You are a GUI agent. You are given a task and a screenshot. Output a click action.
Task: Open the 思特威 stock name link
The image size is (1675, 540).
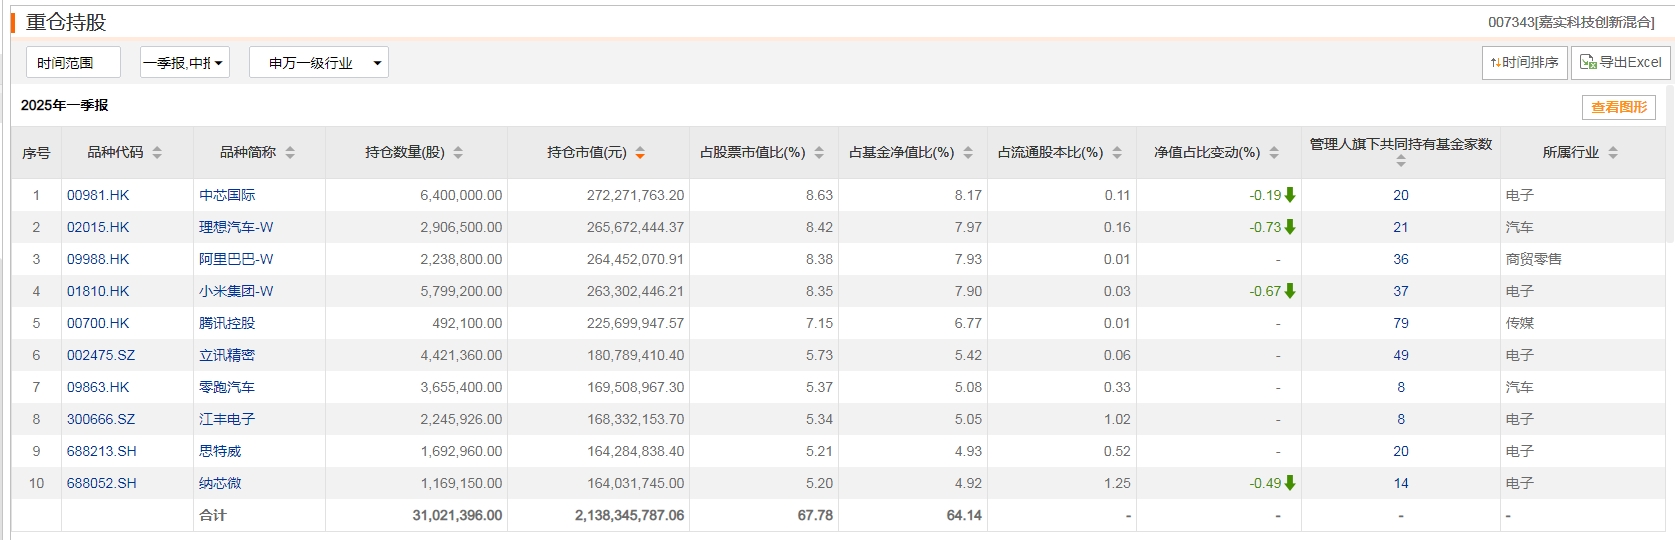220,451
